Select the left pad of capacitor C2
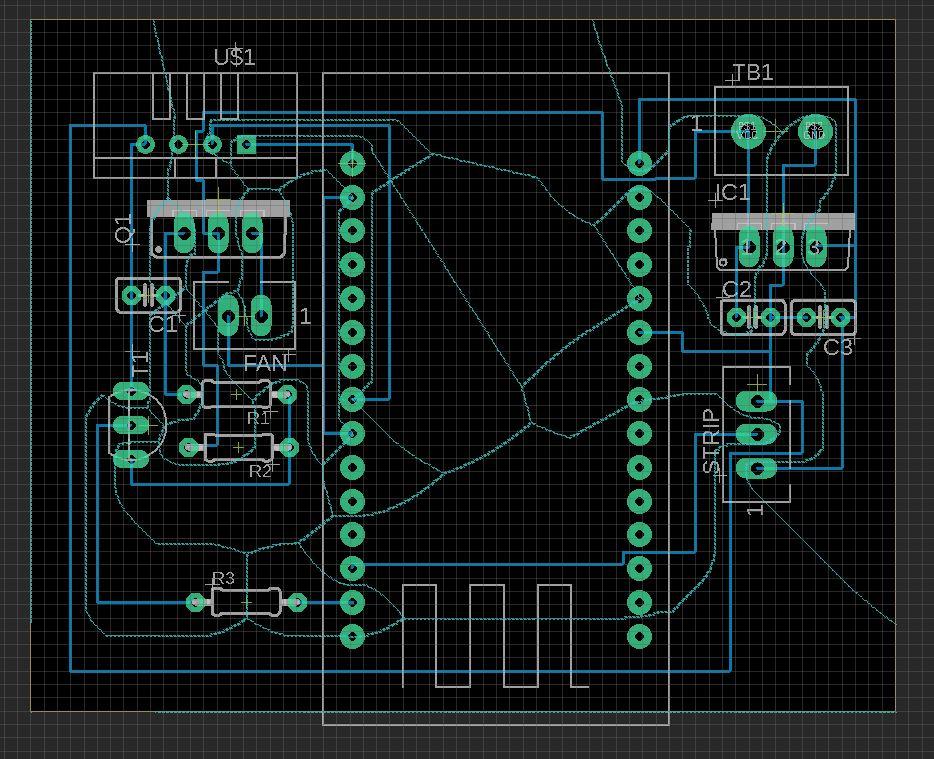Image resolution: width=934 pixels, height=759 pixels. pyautogui.click(x=737, y=318)
